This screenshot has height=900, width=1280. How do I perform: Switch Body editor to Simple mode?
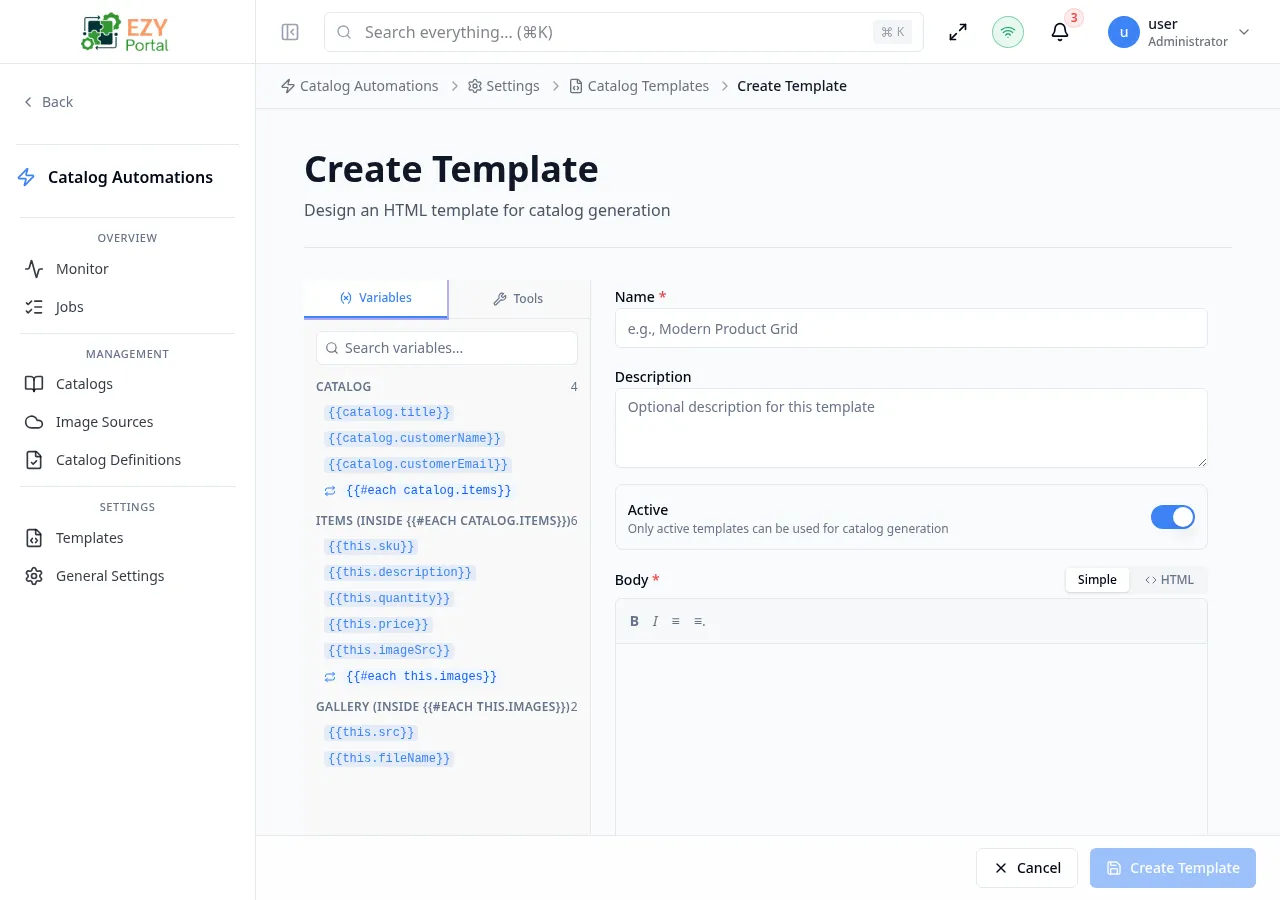click(x=1097, y=580)
